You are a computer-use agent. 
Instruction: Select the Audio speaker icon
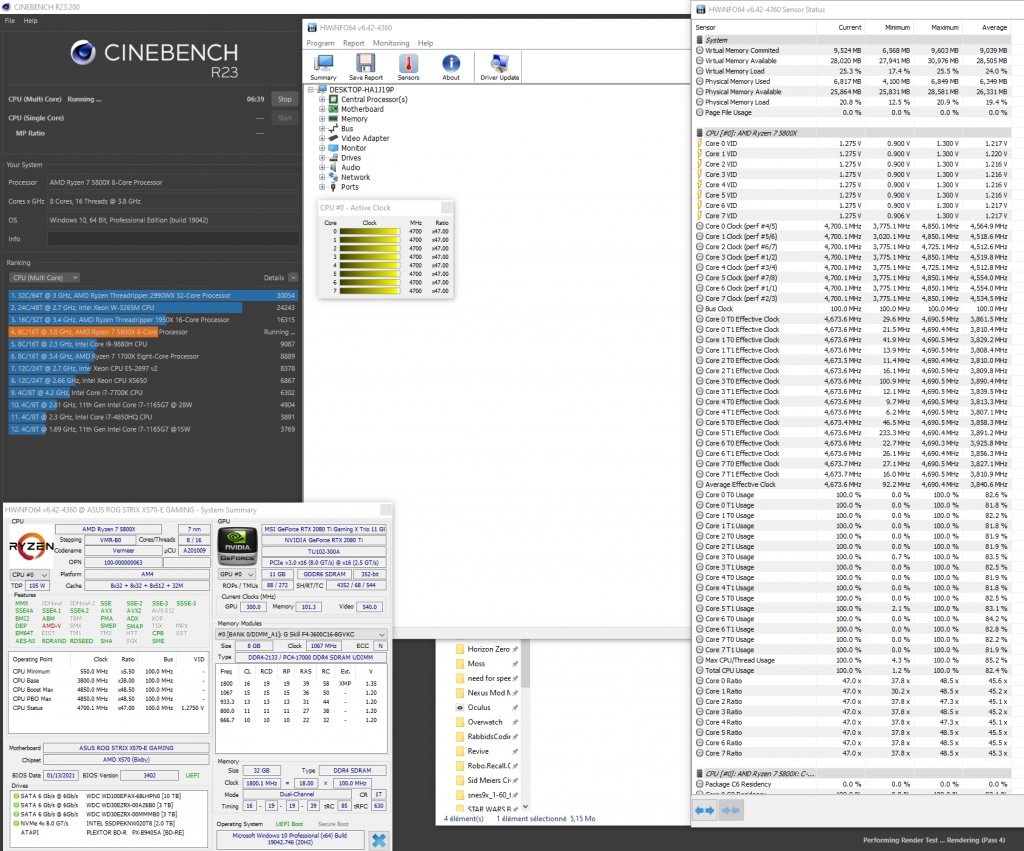tap(333, 168)
